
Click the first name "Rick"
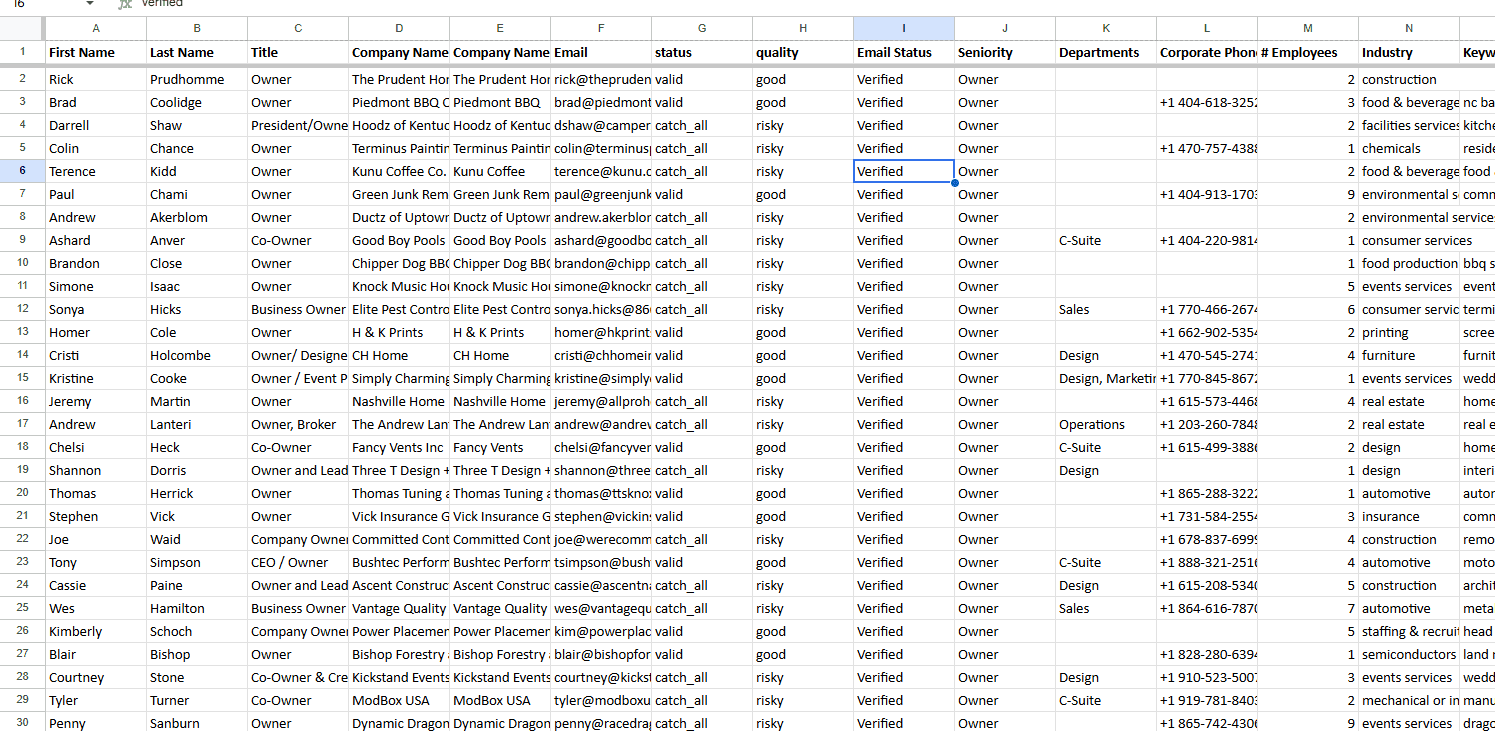pyautogui.click(x=96, y=79)
